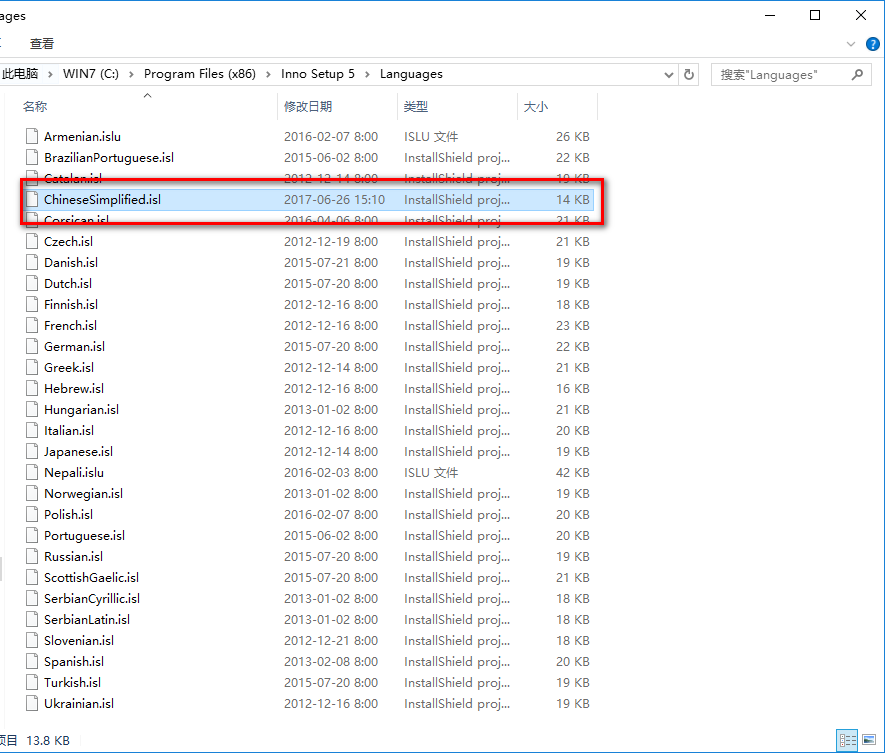Click the 2017-06-26 15:10 modified date
The height and width of the screenshot is (753, 885).
334,199
